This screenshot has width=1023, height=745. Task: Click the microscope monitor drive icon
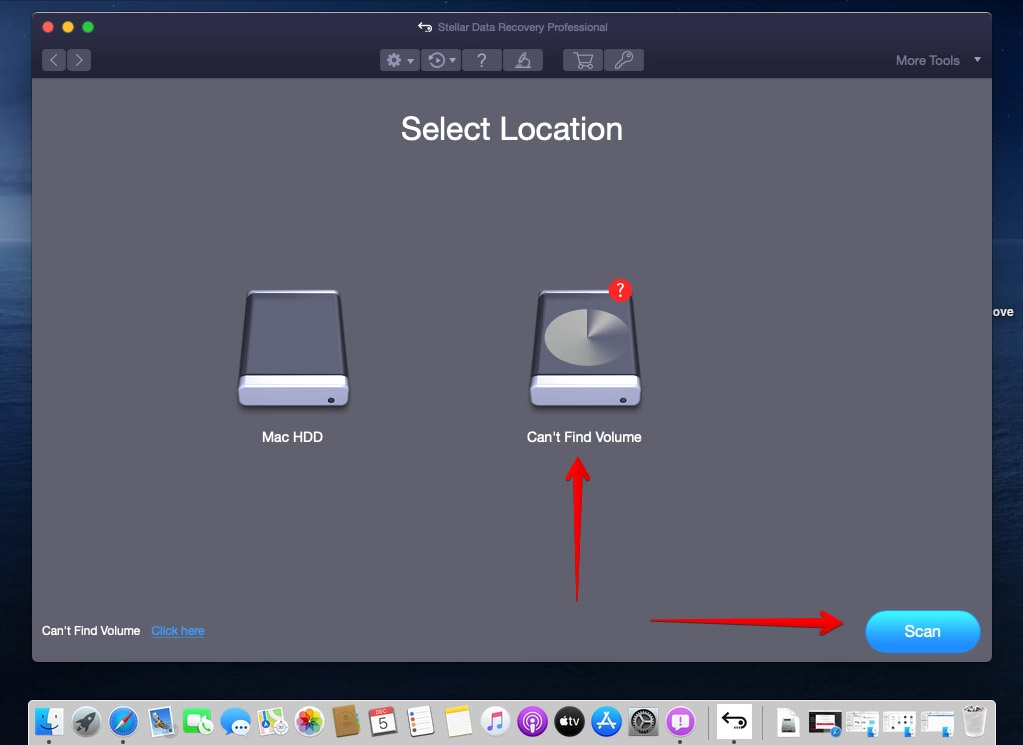pyautogui.click(x=523, y=60)
